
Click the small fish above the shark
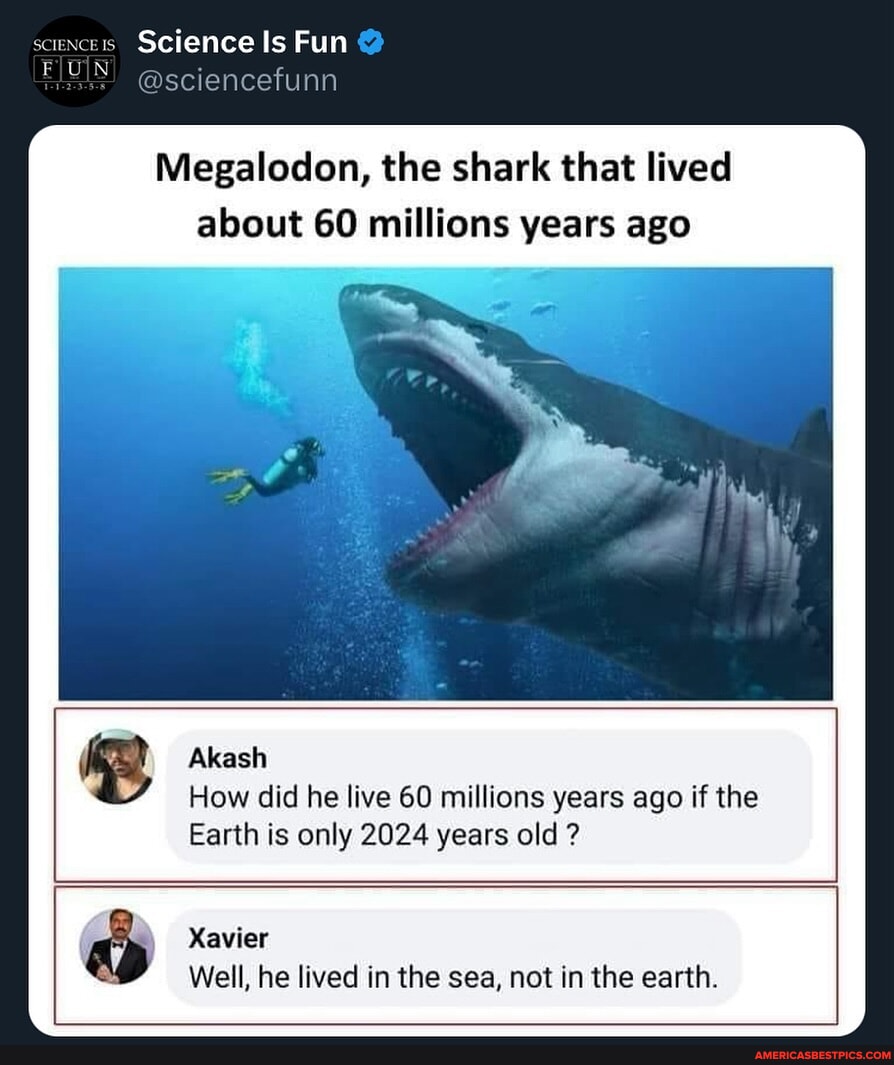(x=543, y=308)
